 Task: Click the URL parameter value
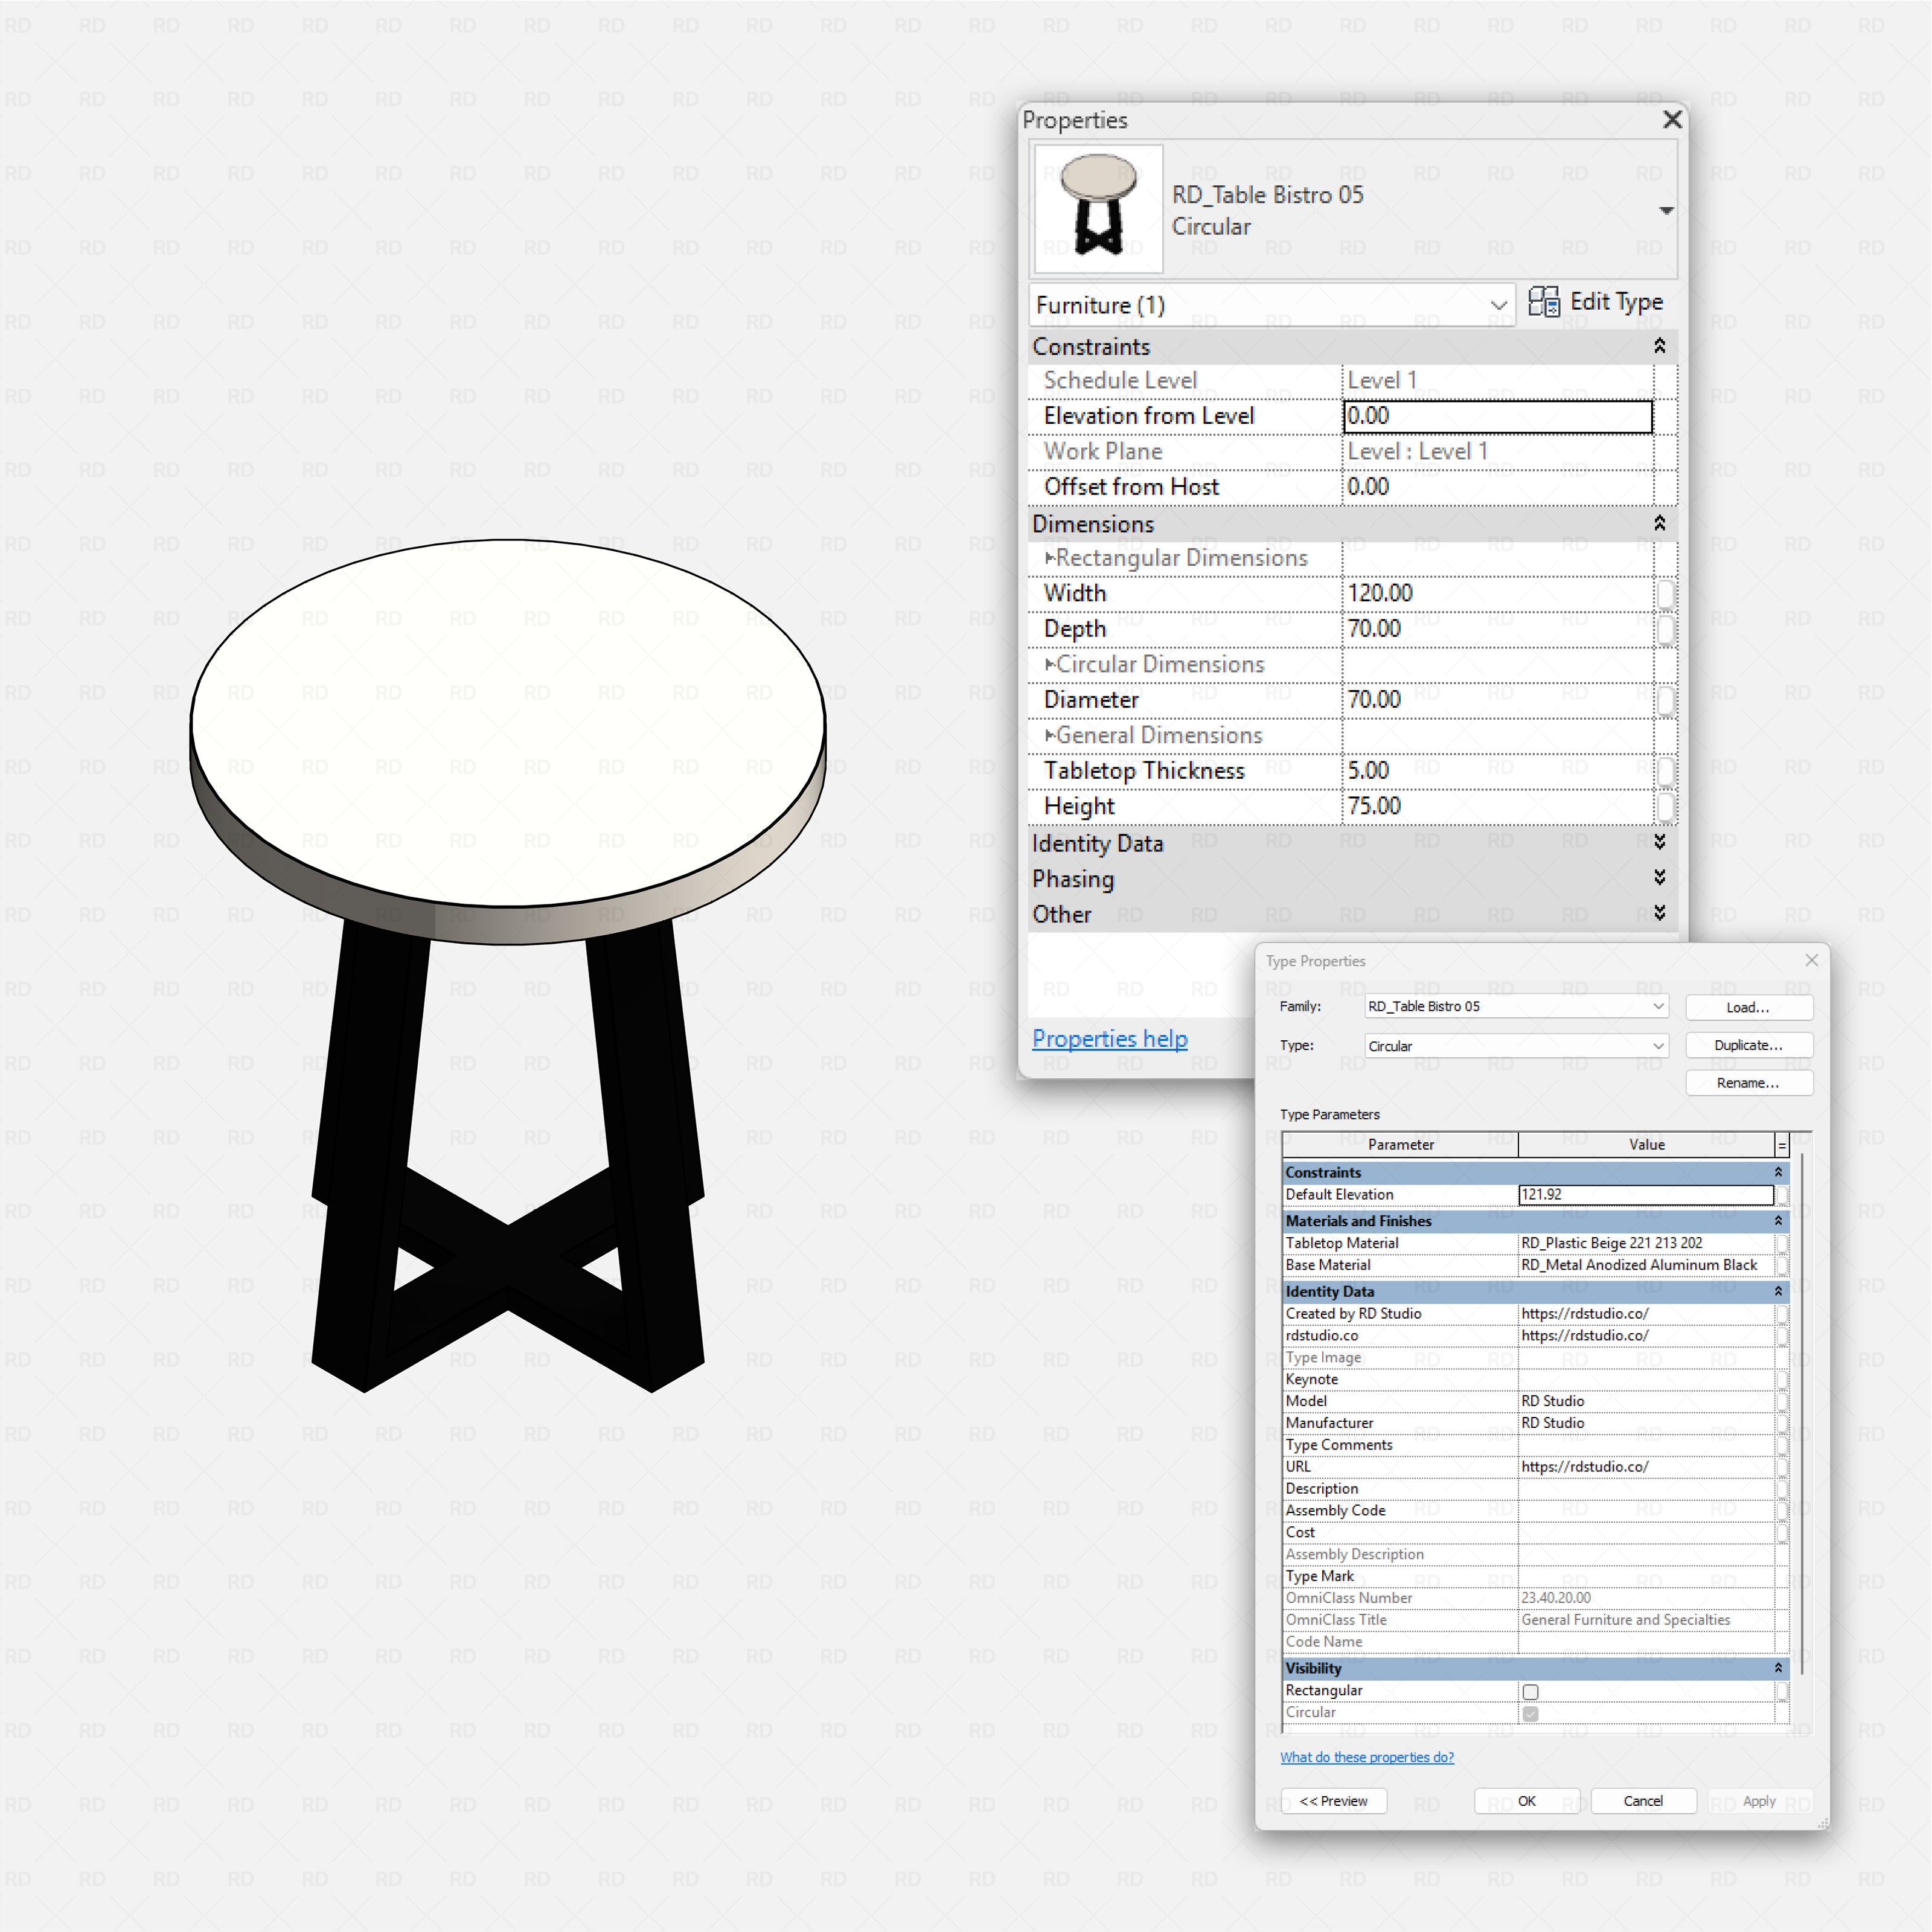pyautogui.click(x=1646, y=1467)
